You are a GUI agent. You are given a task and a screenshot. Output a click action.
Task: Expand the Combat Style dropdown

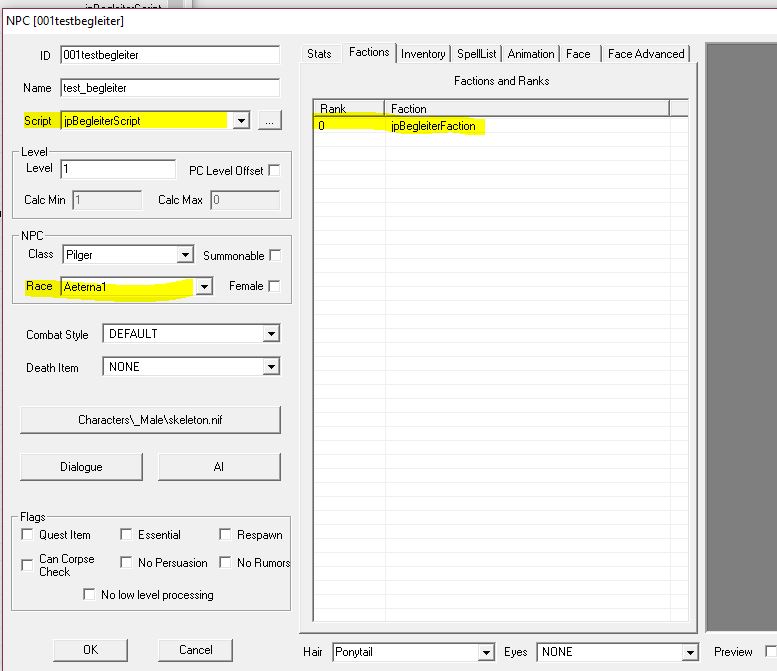(271, 334)
